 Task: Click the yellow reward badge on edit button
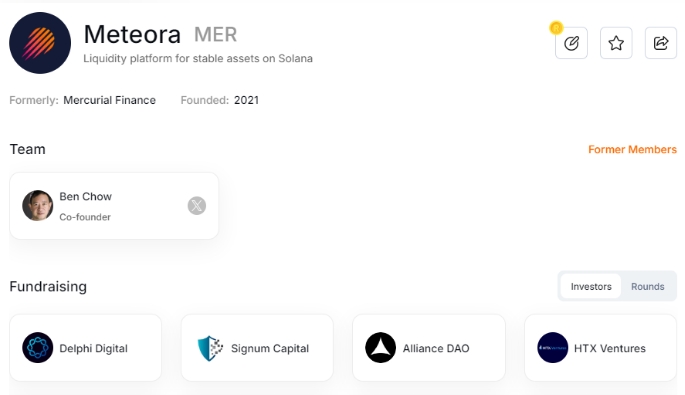pos(556,28)
